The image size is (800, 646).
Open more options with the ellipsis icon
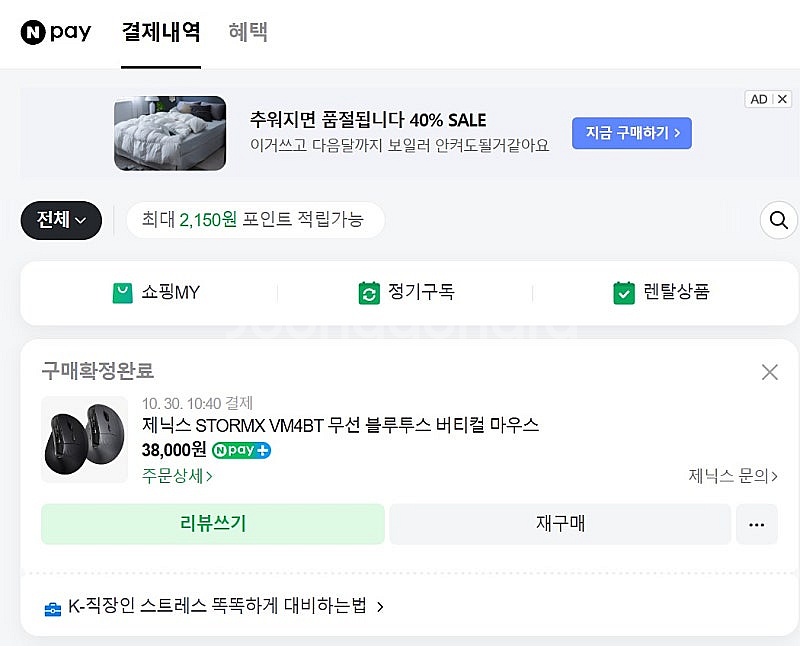pyautogui.click(x=757, y=524)
